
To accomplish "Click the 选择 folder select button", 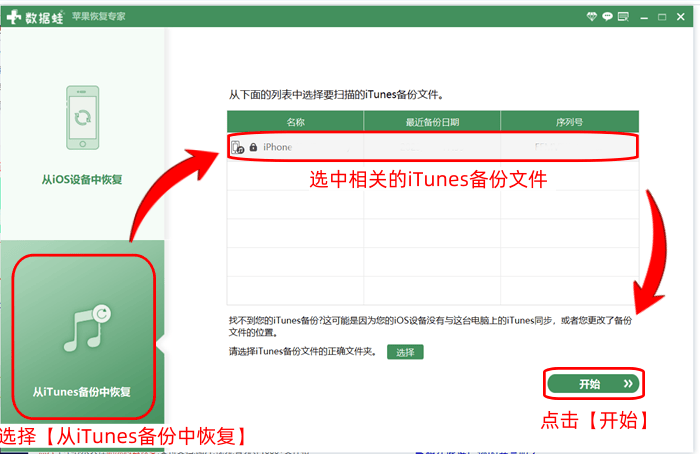I will (405, 352).
